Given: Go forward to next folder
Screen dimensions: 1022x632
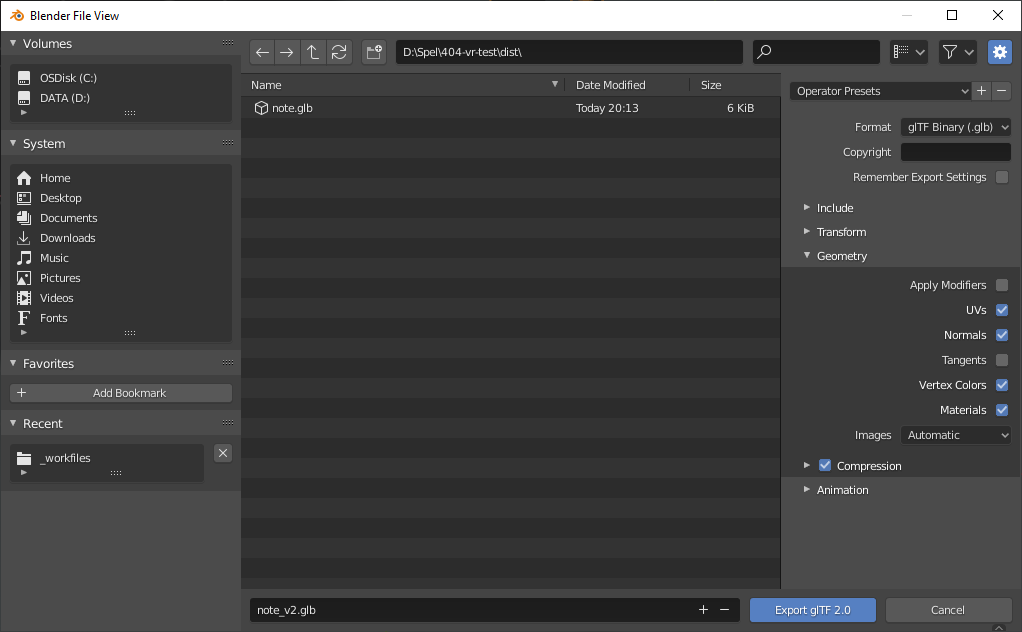Looking at the screenshot, I should [x=287, y=52].
